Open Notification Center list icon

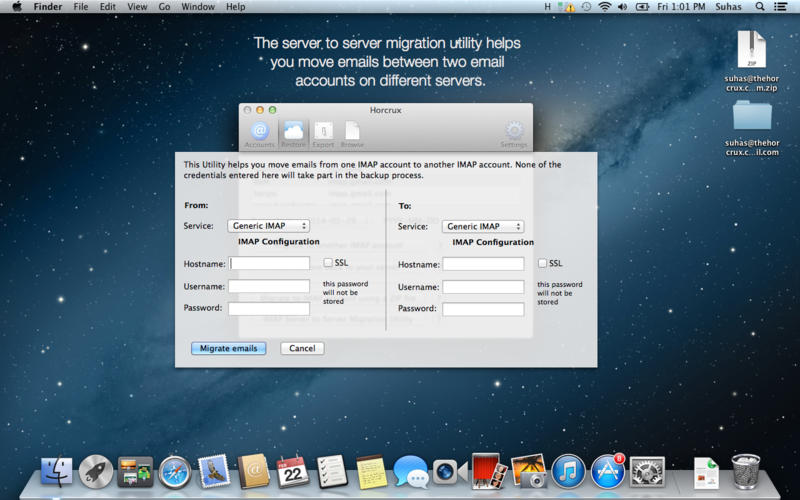pos(780,7)
